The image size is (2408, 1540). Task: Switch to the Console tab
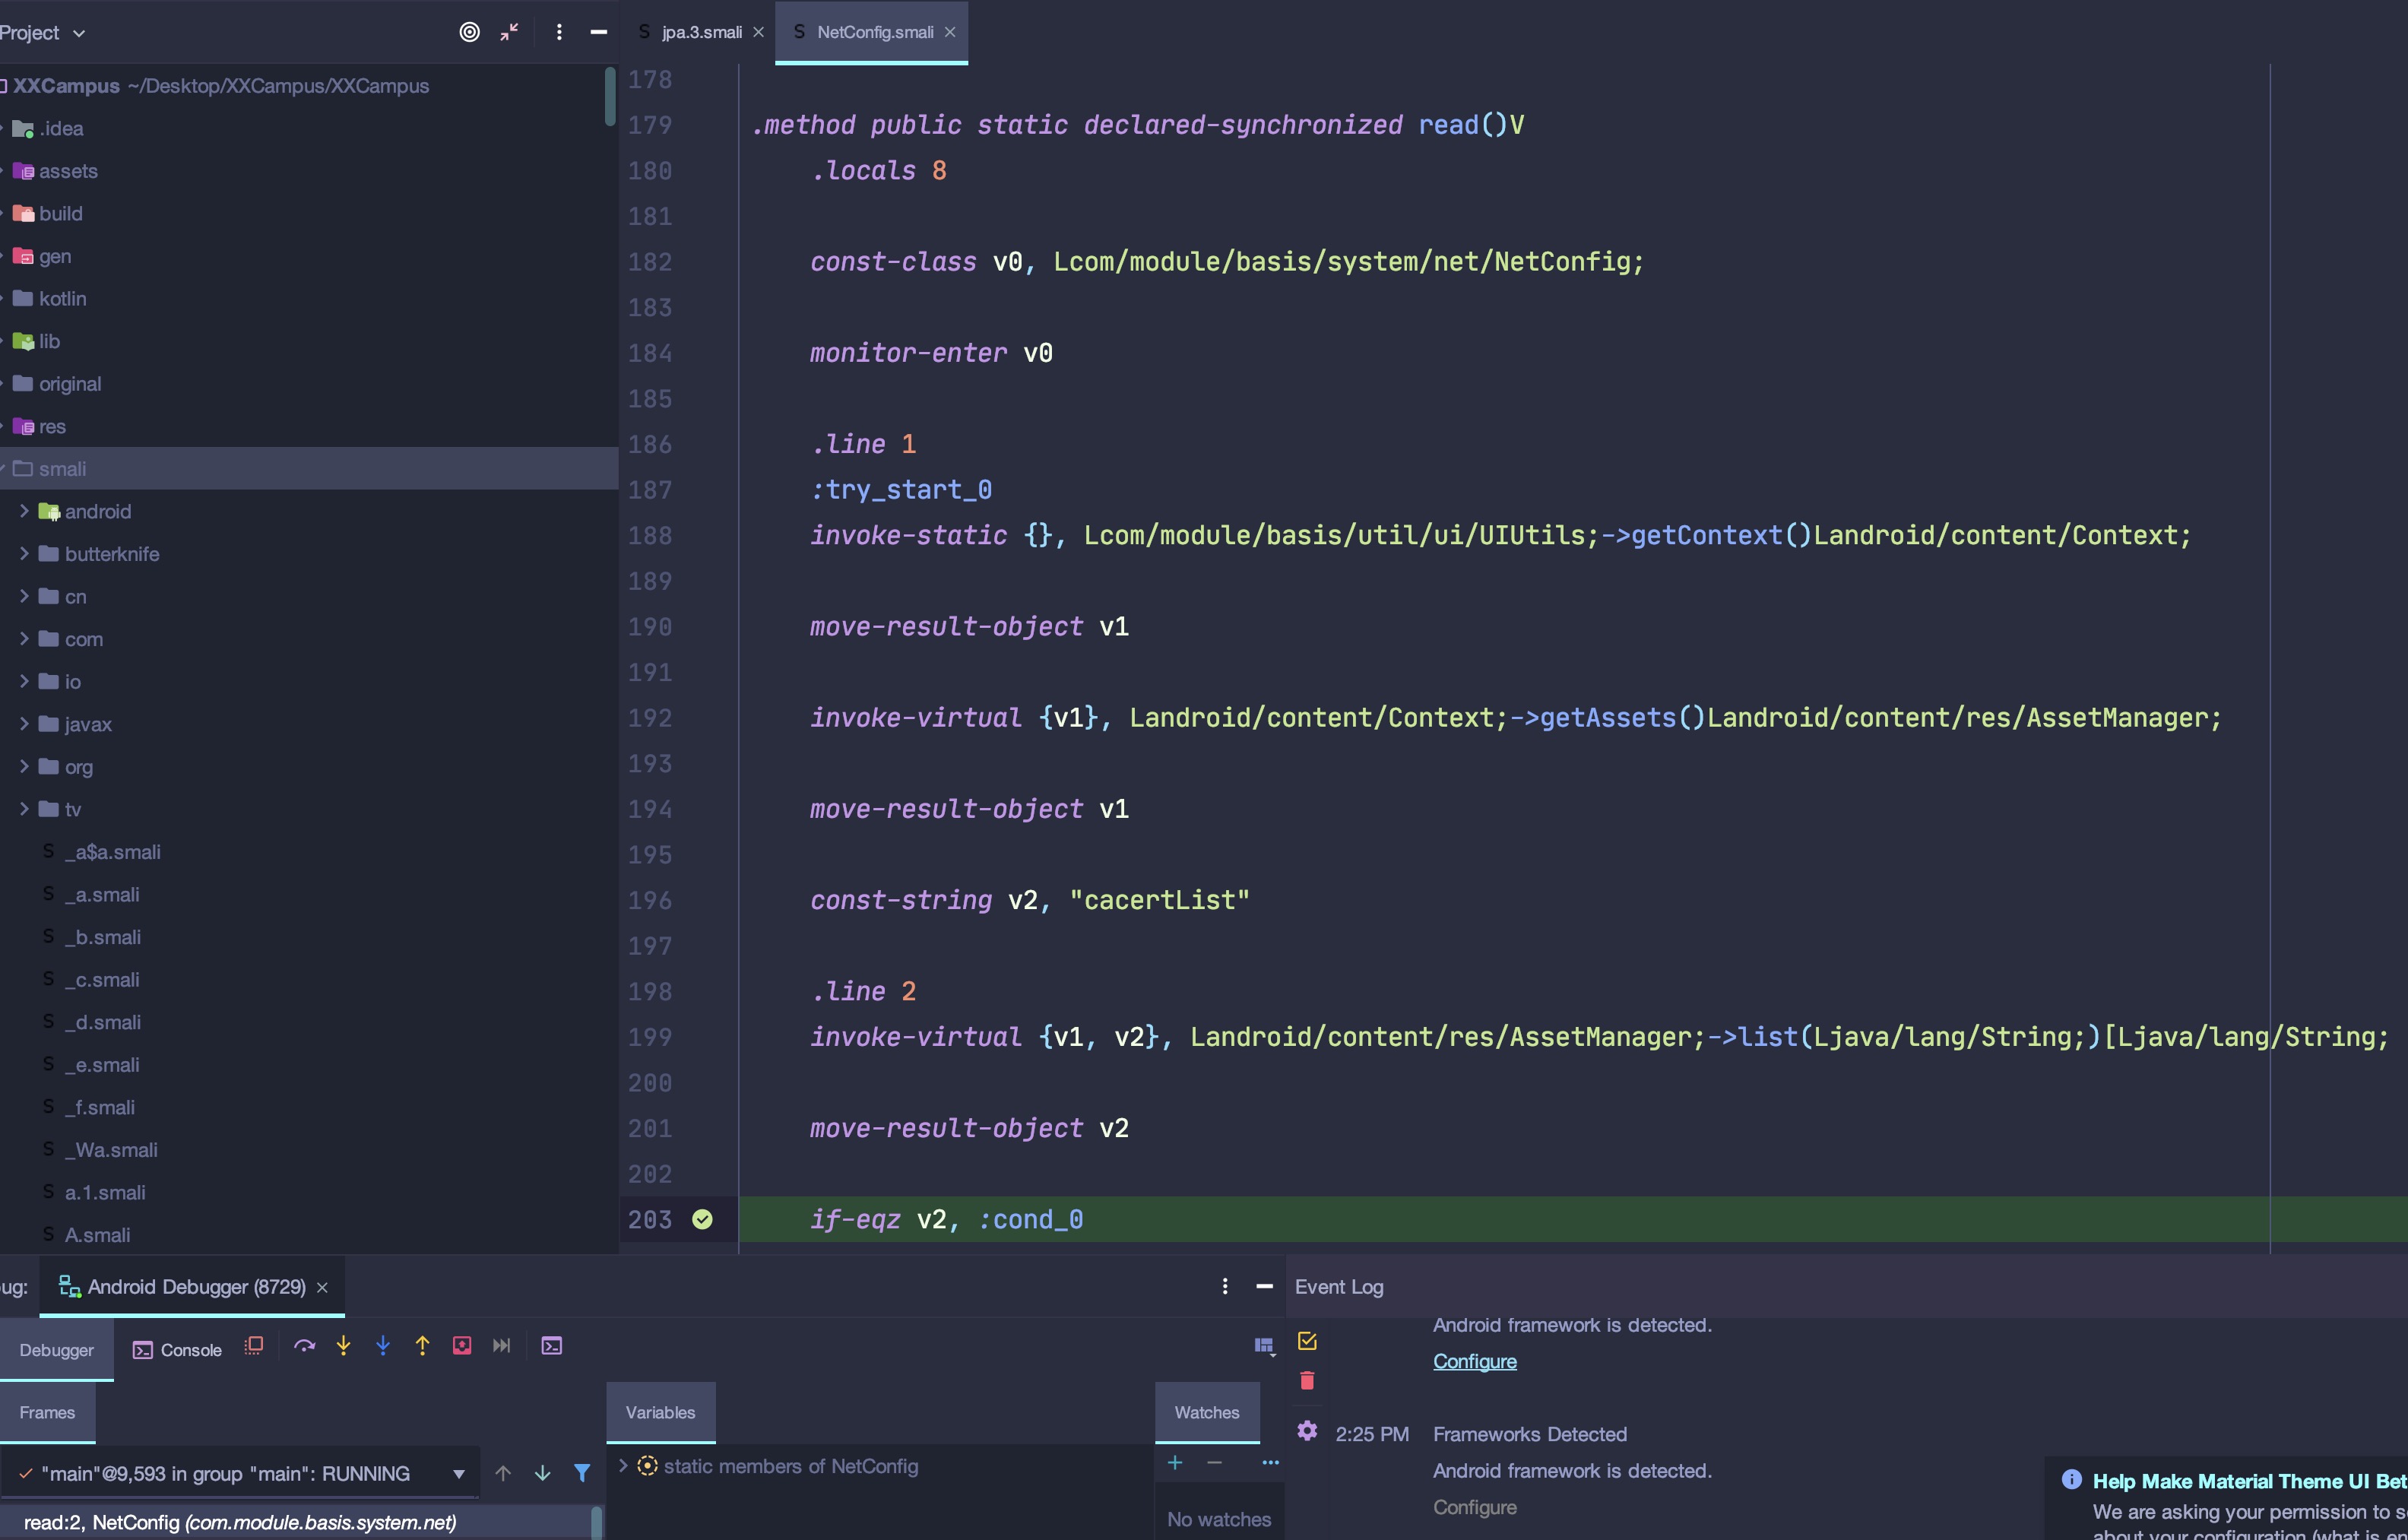177,1350
